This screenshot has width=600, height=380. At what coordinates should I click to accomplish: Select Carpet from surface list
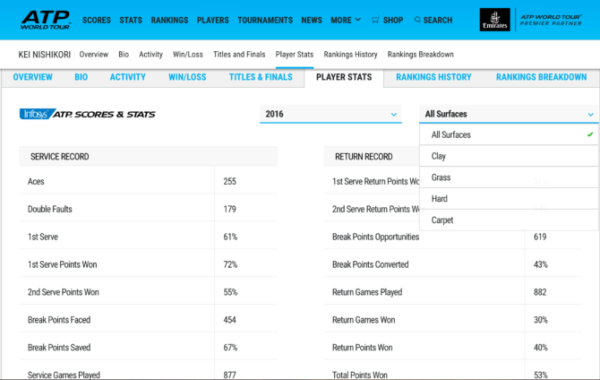pos(509,220)
